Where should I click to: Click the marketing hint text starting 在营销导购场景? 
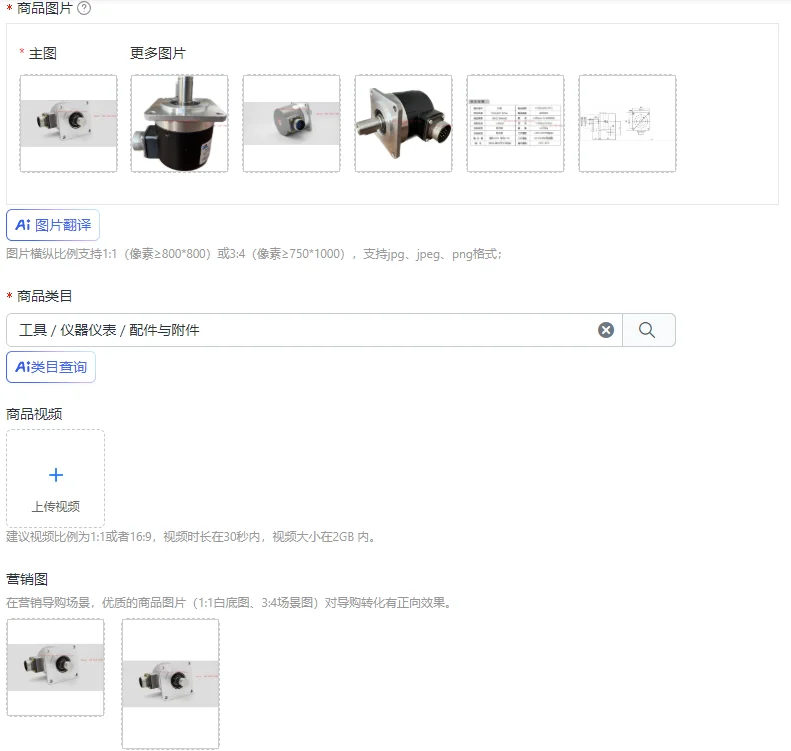click(x=230, y=603)
